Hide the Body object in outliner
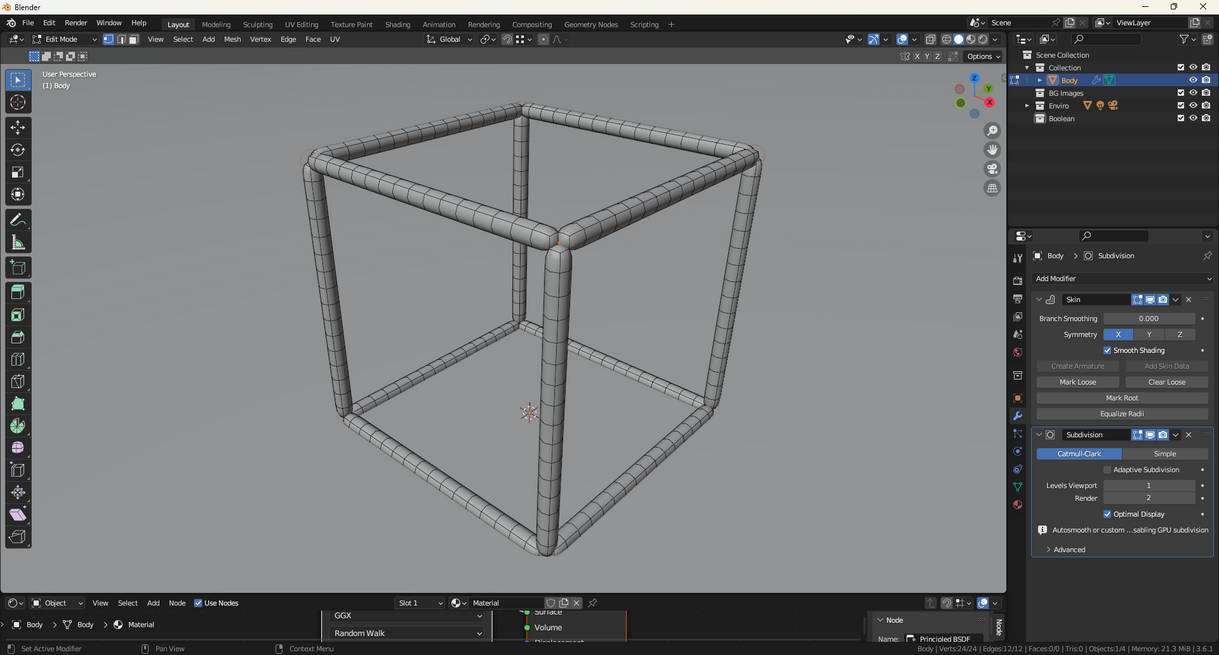 click(x=1192, y=80)
